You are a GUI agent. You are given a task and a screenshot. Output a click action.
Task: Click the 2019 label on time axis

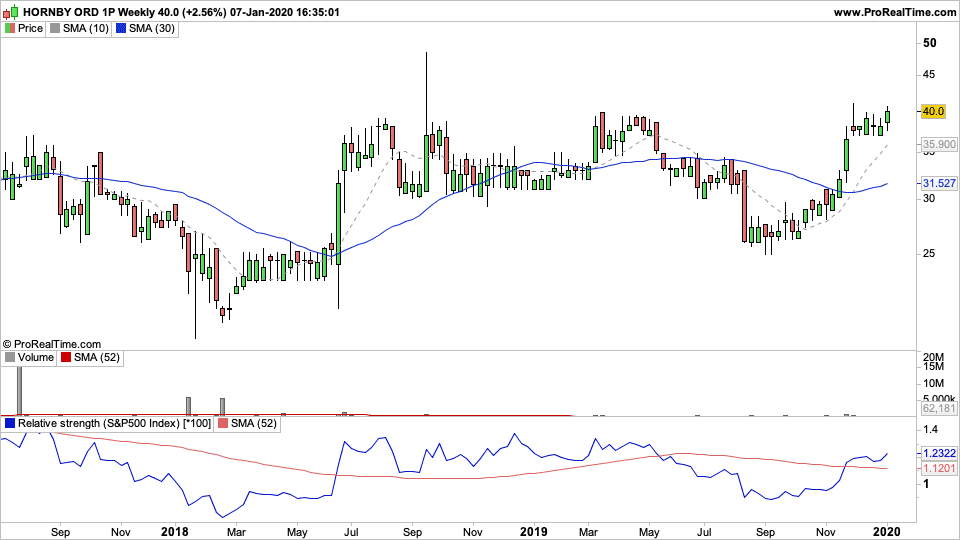pyautogui.click(x=533, y=532)
